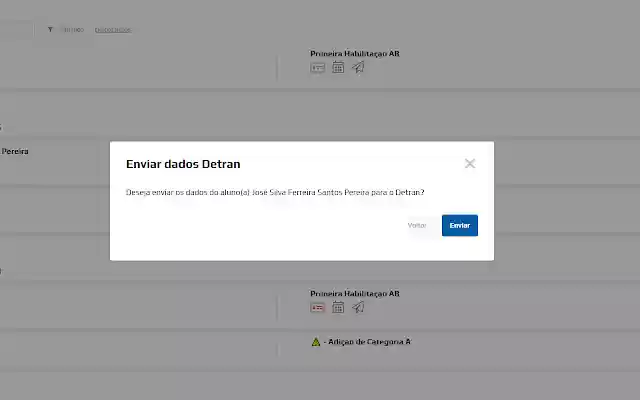This screenshot has width=640, height=400.
Task: Open calendar icon in lower Primeira Habilitação AB row
Action: pos(338,307)
